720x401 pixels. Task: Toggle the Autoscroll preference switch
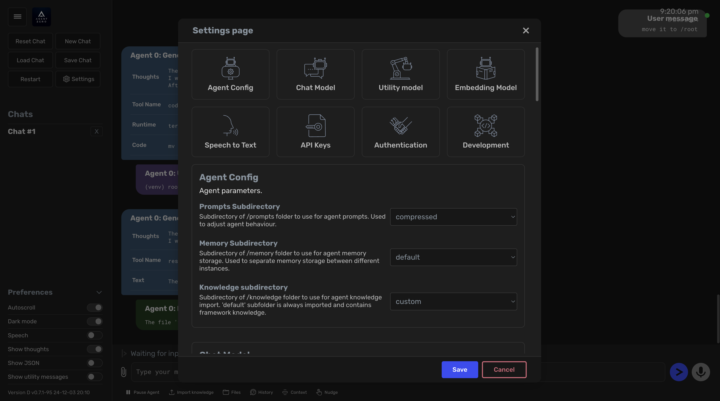[95, 307]
